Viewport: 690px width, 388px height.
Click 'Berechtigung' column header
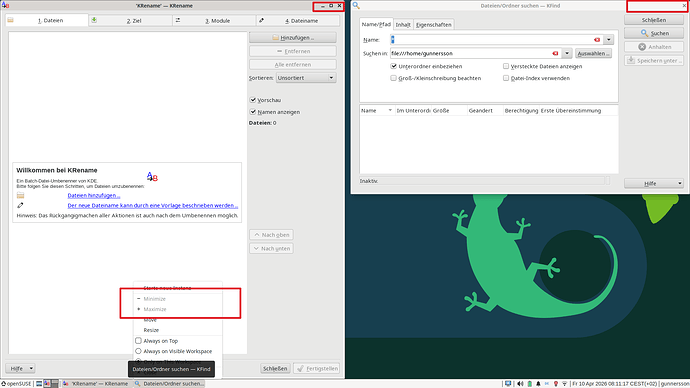coord(521,110)
